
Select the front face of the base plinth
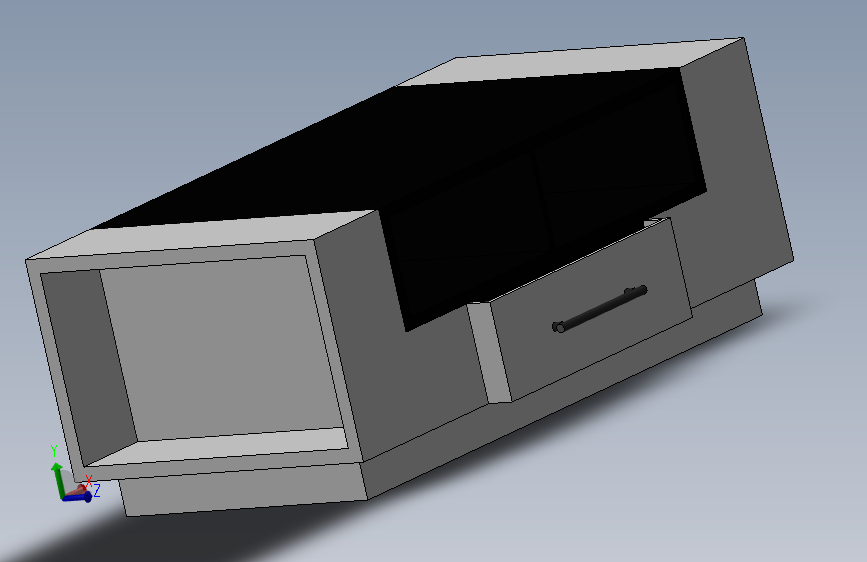[x=243, y=490]
